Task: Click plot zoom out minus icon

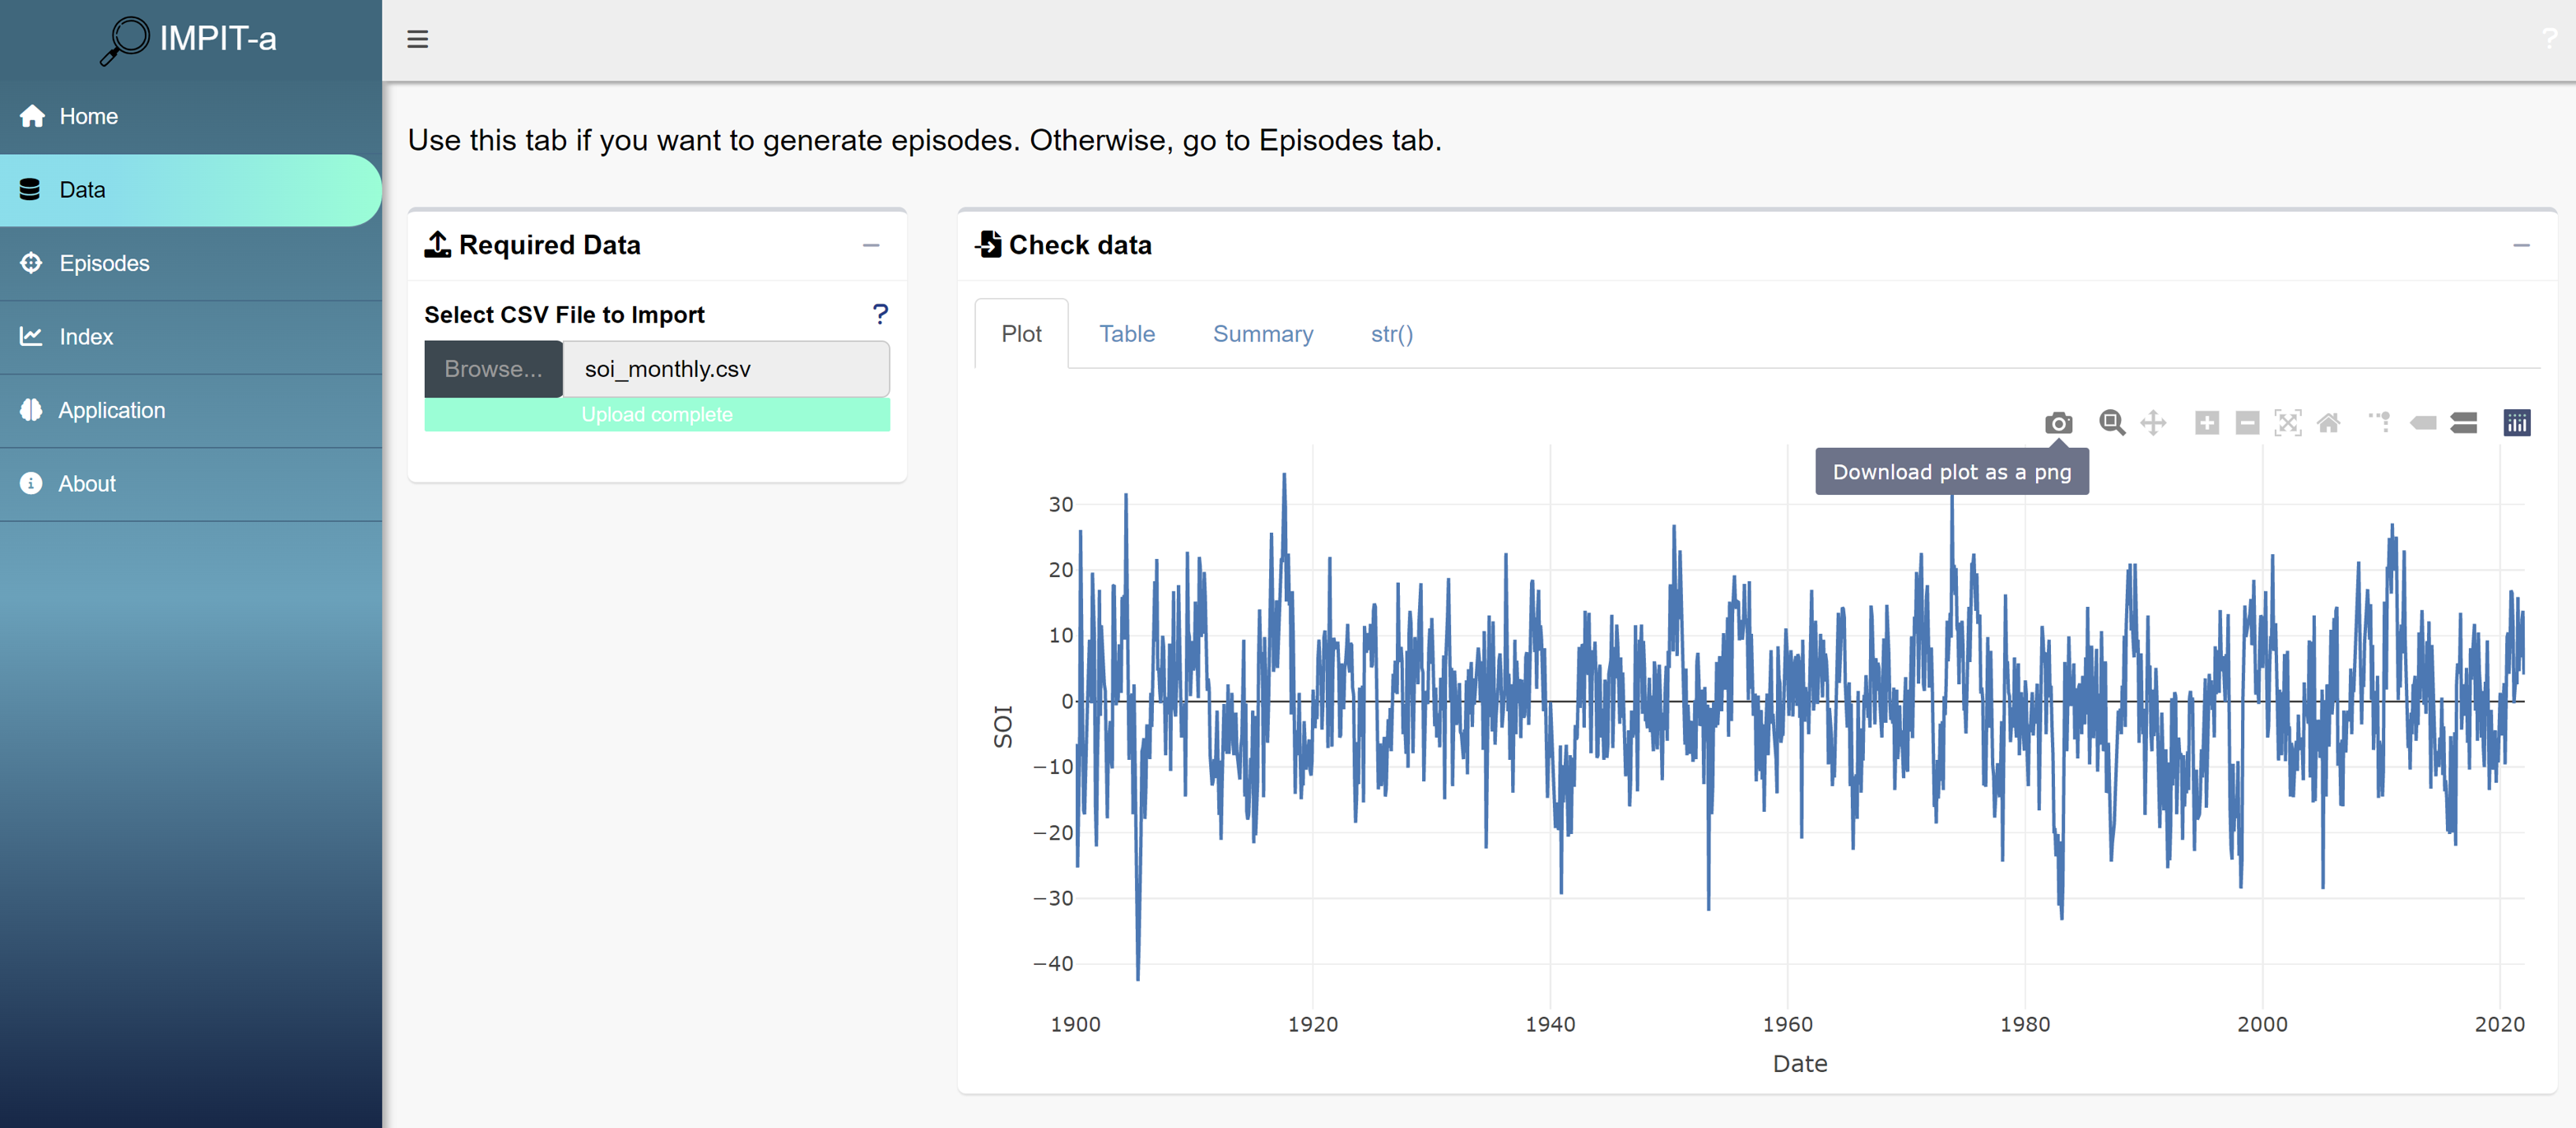Action: click(2247, 423)
